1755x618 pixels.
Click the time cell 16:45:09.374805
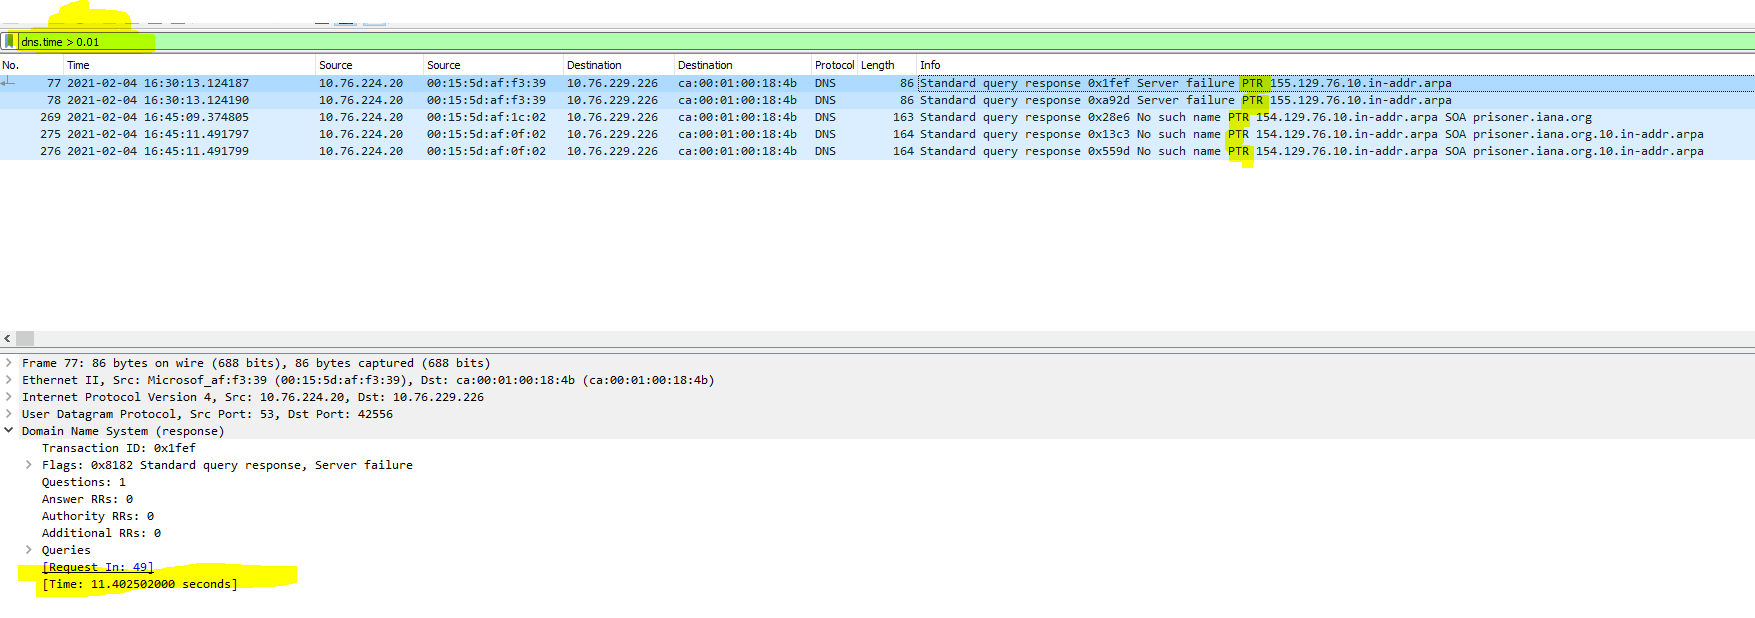tap(158, 117)
